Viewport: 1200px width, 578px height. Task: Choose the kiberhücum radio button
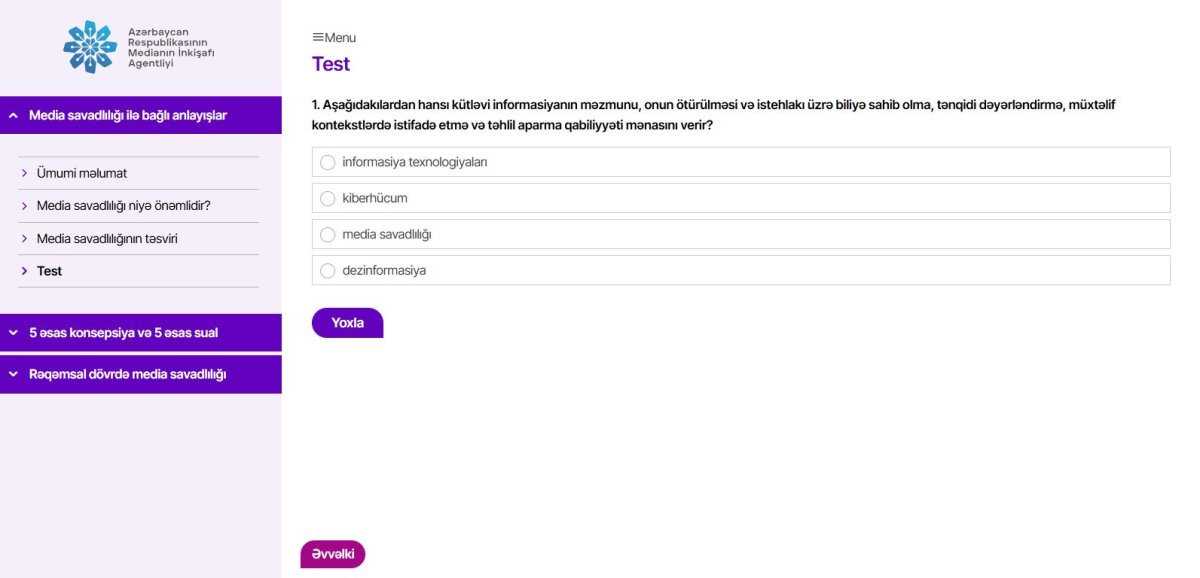pyautogui.click(x=327, y=198)
